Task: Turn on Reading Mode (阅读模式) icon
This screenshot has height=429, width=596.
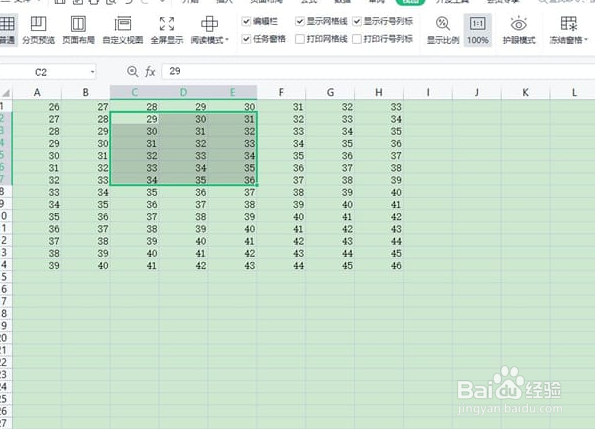Action: pos(209,24)
